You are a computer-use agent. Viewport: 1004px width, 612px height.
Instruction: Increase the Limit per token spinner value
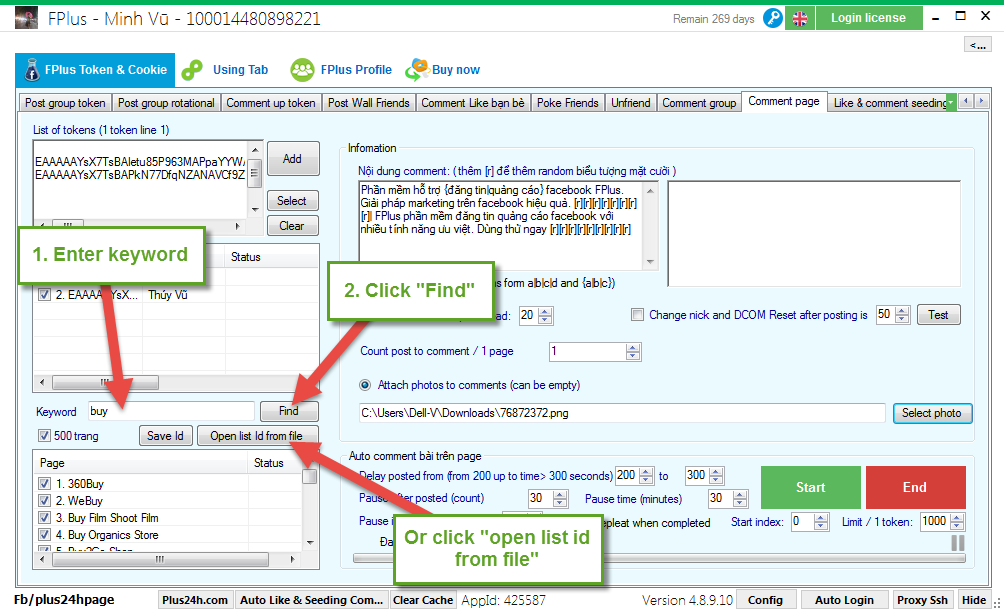[x=956, y=517]
